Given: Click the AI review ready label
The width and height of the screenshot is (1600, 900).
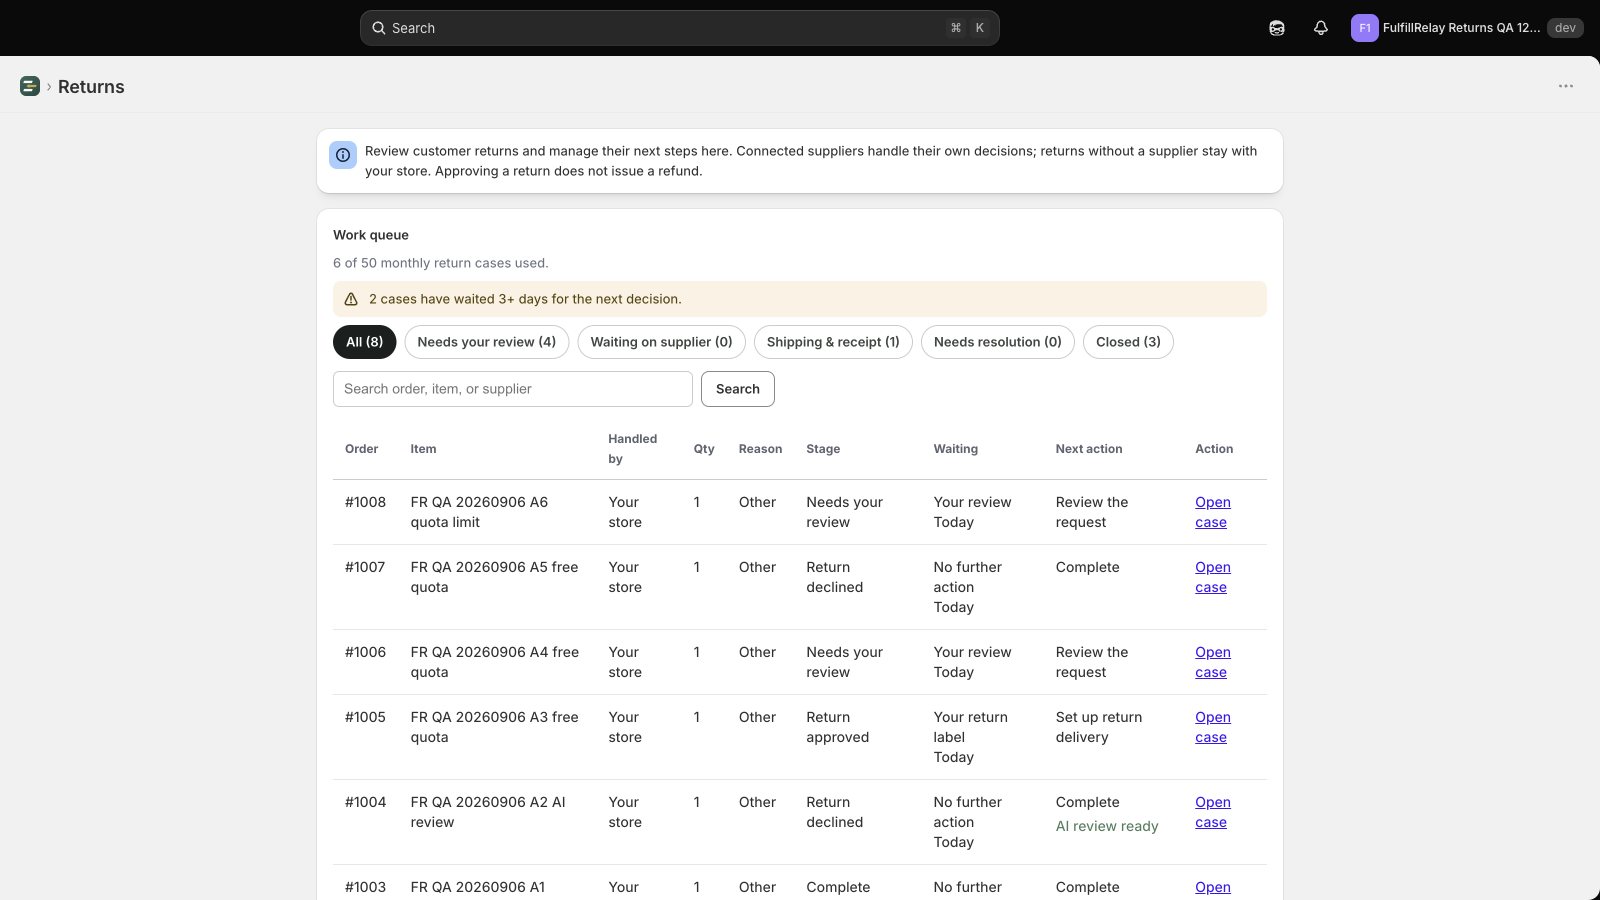Looking at the screenshot, I should [x=1107, y=826].
